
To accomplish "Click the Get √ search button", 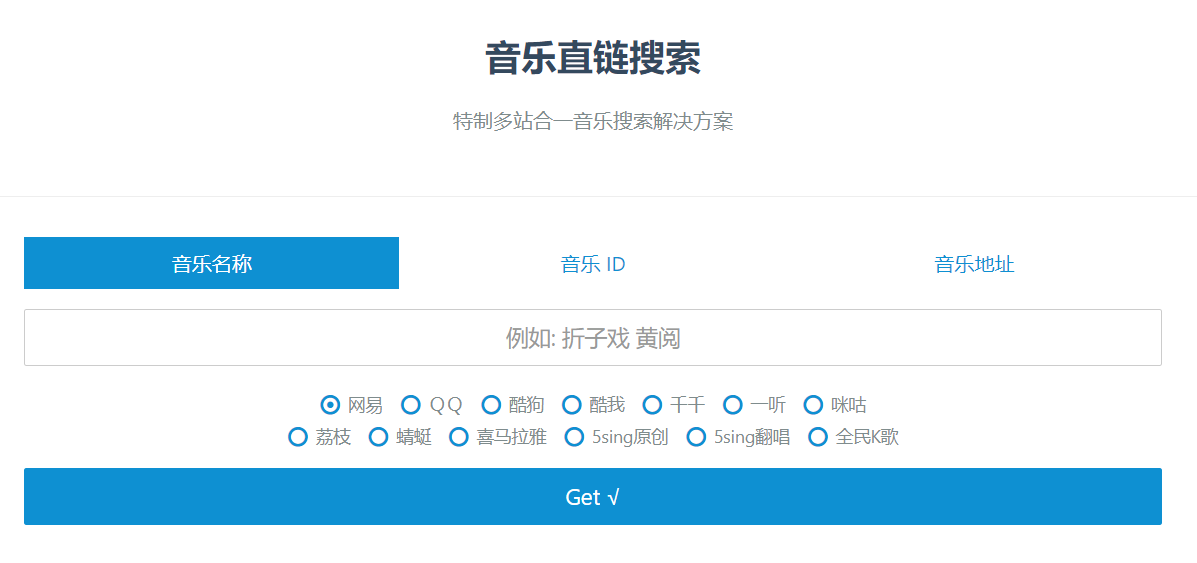I will pos(593,497).
